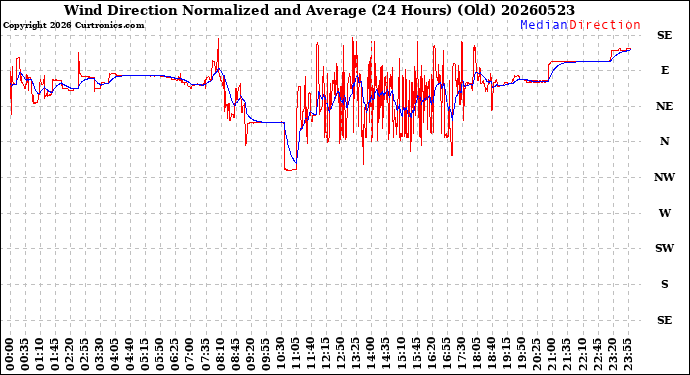The width and height of the screenshot is (690, 375).
Task: Click the 07:00 time axis label
Action: [190, 354]
